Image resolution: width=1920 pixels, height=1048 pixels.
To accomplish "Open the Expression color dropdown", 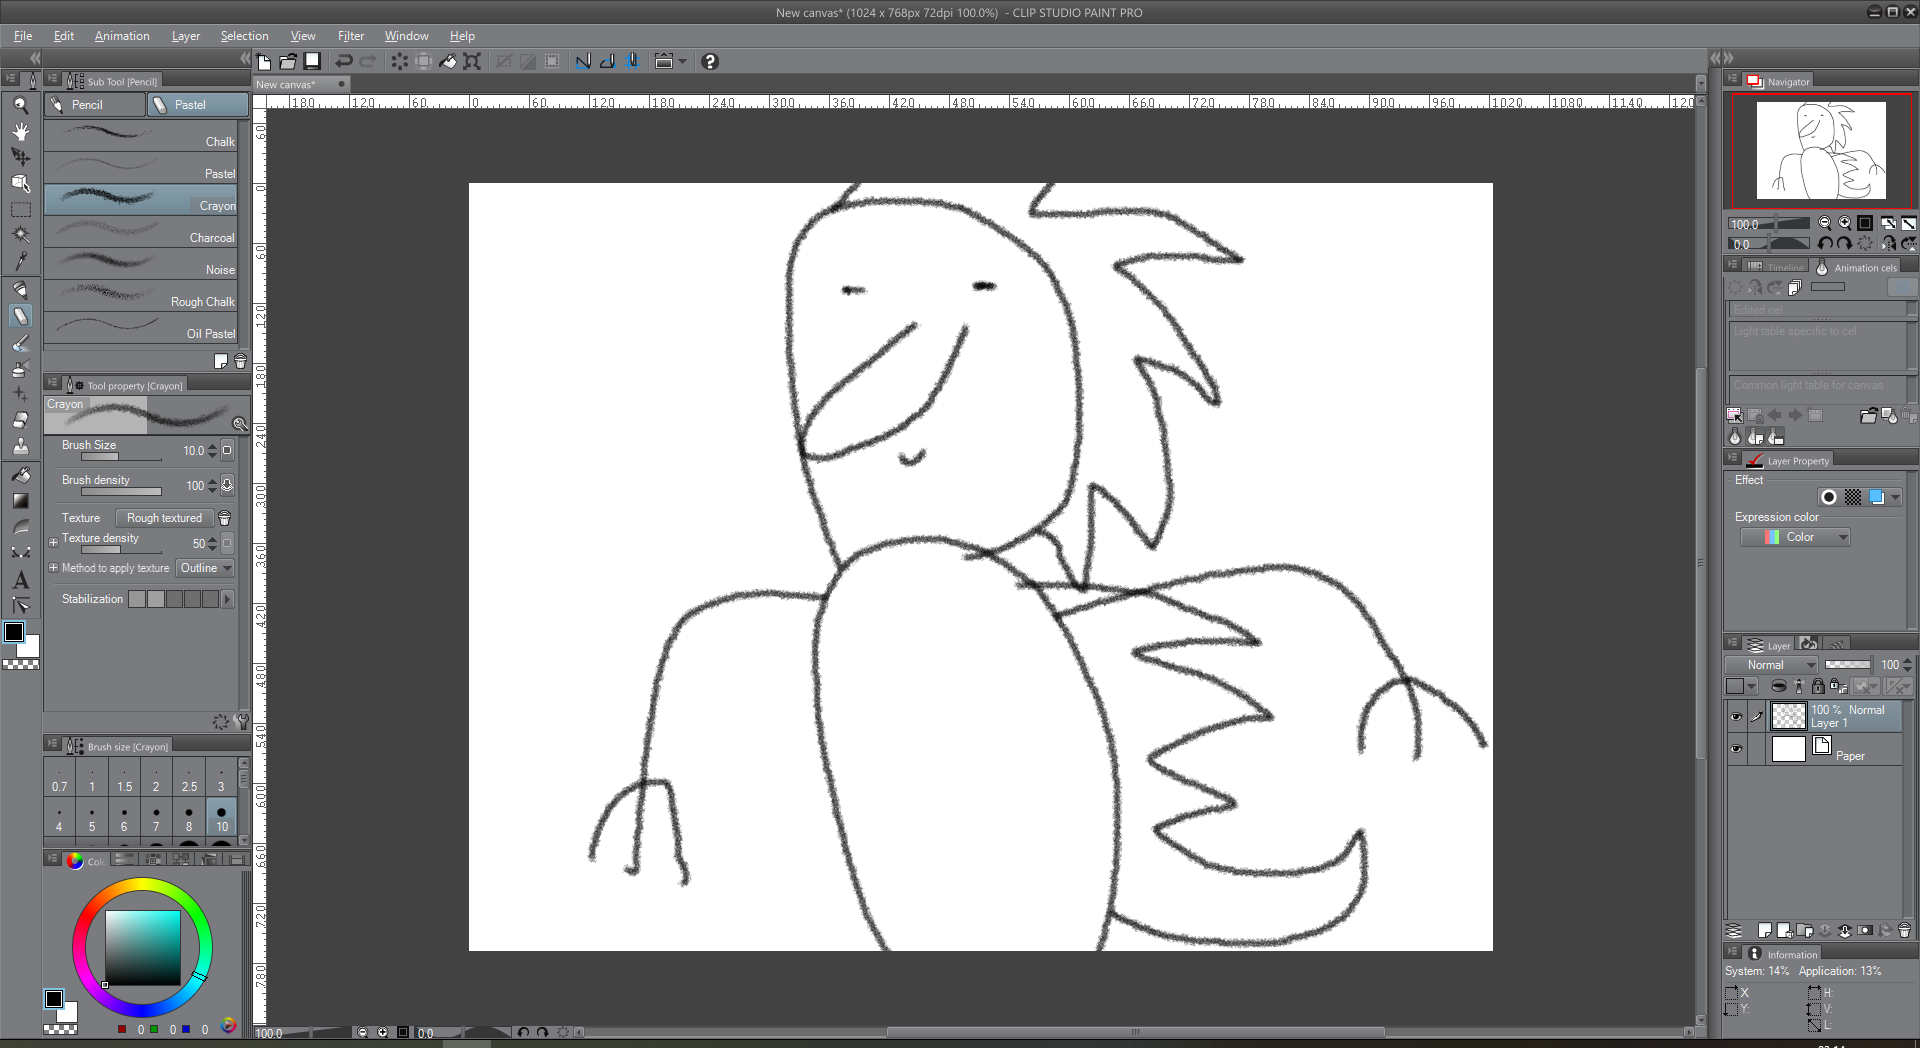I will pyautogui.click(x=1795, y=537).
